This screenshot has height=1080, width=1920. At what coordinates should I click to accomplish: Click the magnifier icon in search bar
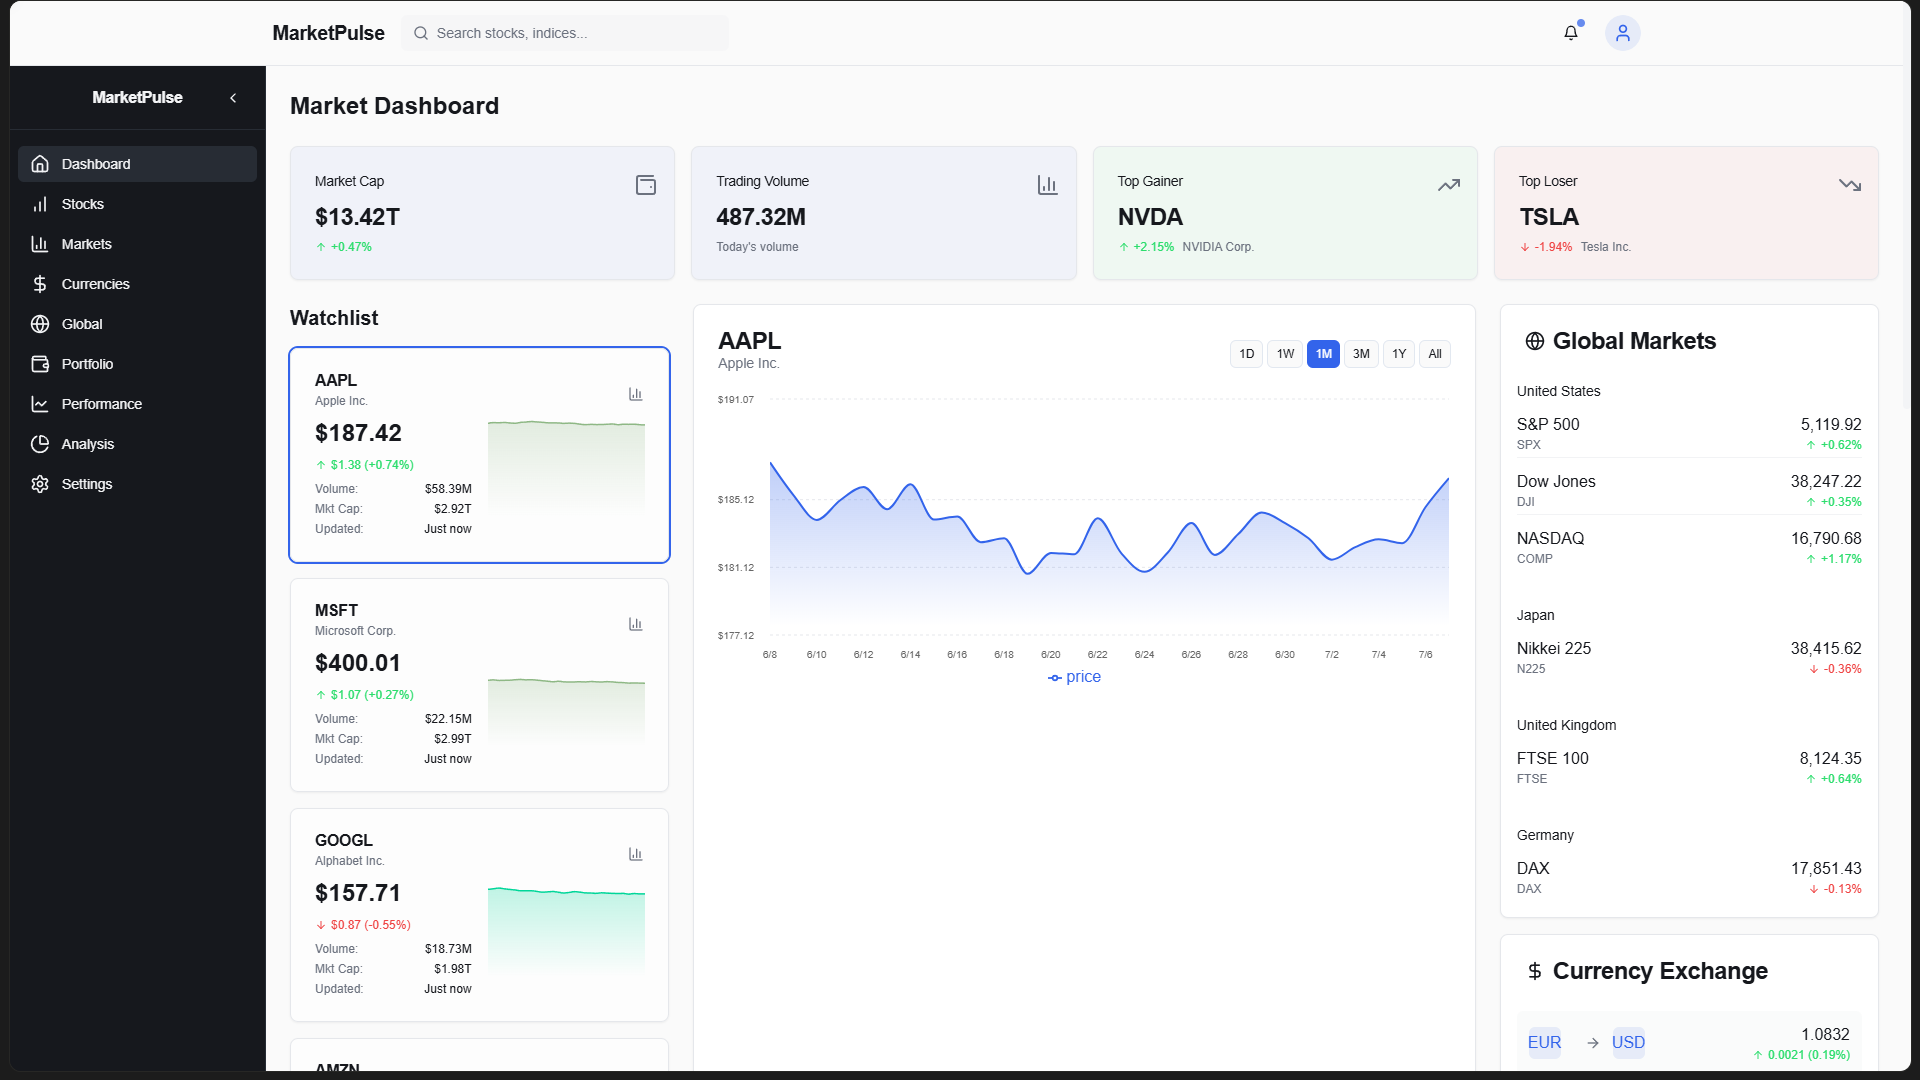pos(421,33)
